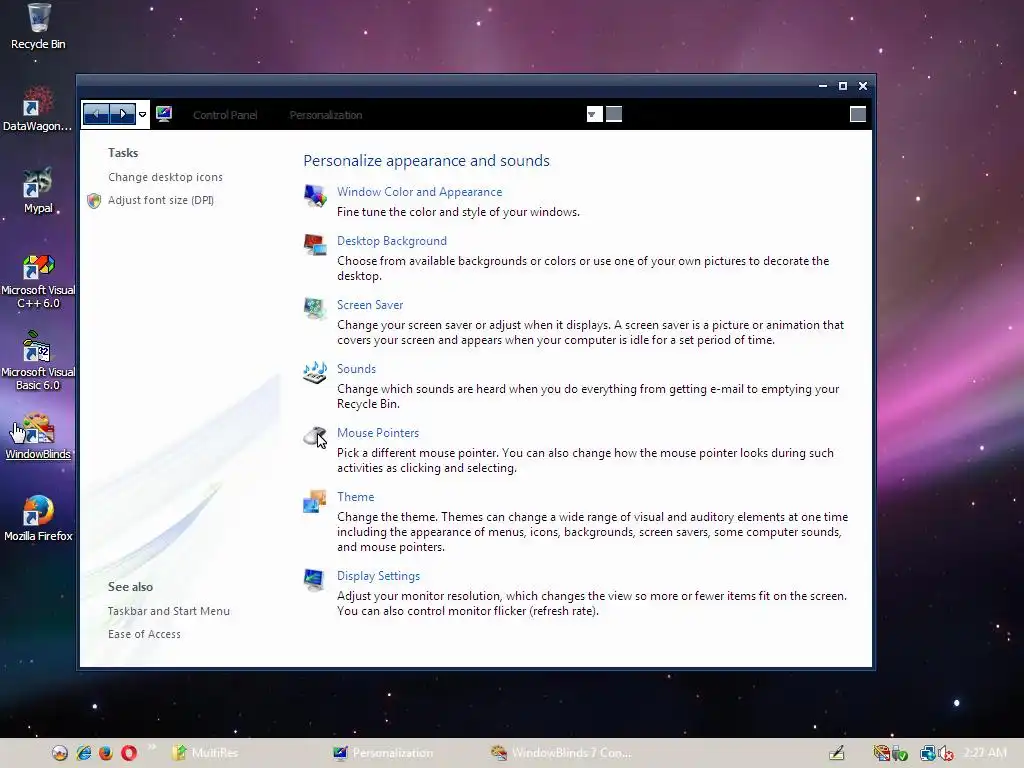The height and width of the screenshot is (768, 1024).
Task: Click the network tray icon
Action: [927, 754]
